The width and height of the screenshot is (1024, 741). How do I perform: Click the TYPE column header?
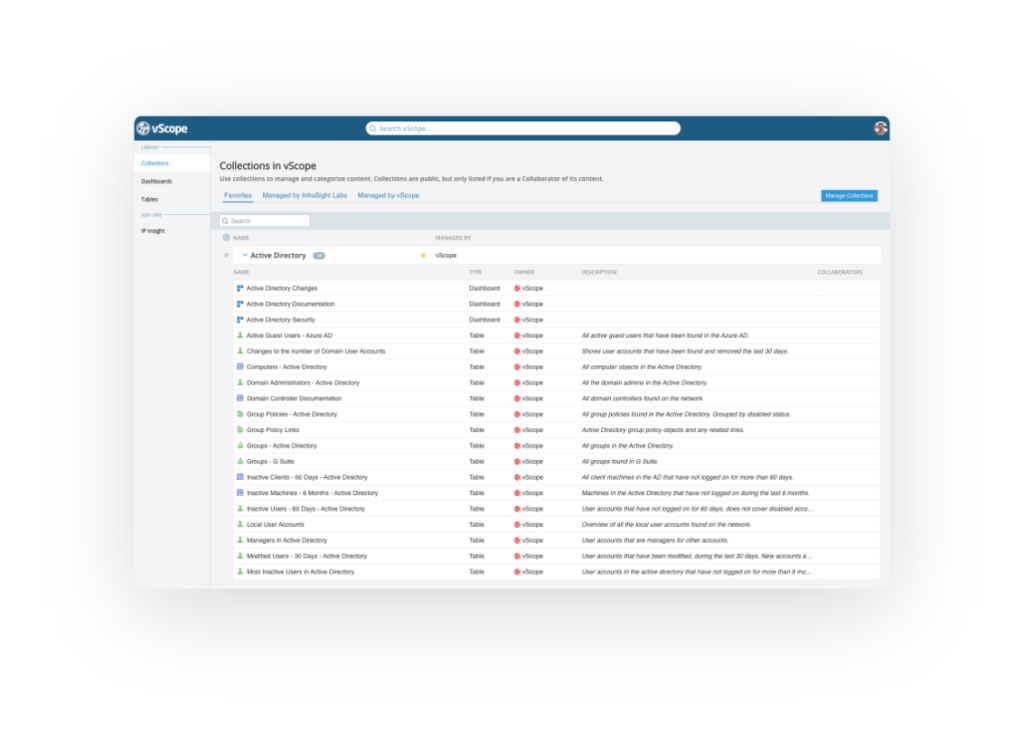tap(475, 272)
